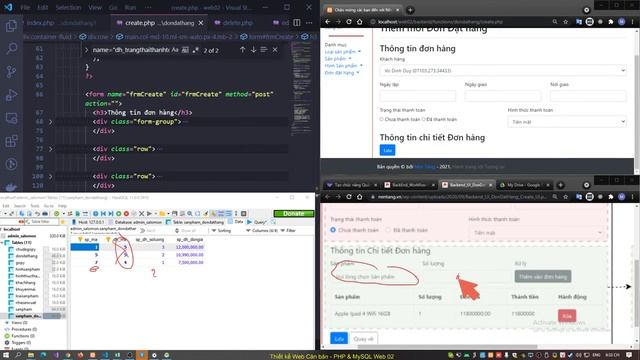The width and height of the screenshot is (640, 360).
Task: Unfold the form-group div at line 68
Action: pos(51,122)
